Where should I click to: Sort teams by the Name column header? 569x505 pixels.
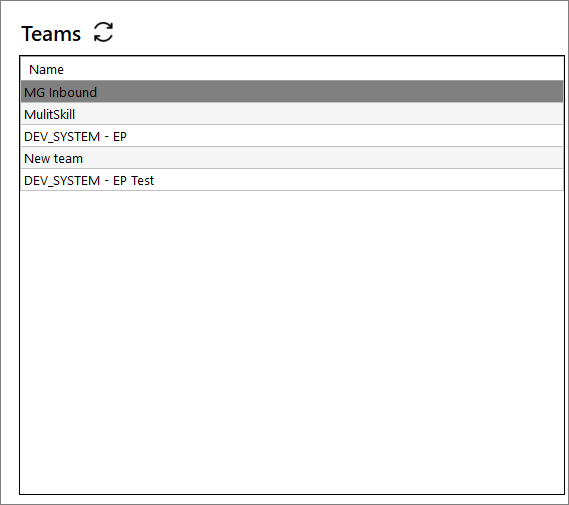coord(46,69)
